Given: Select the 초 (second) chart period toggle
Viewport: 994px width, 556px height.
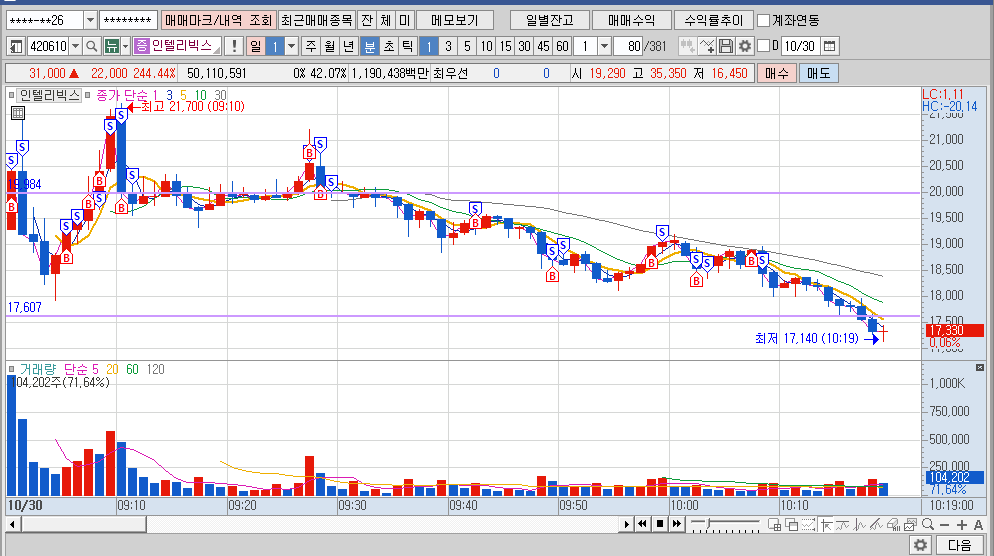Looking at the screenshot, I should click(x=389, y=46).
